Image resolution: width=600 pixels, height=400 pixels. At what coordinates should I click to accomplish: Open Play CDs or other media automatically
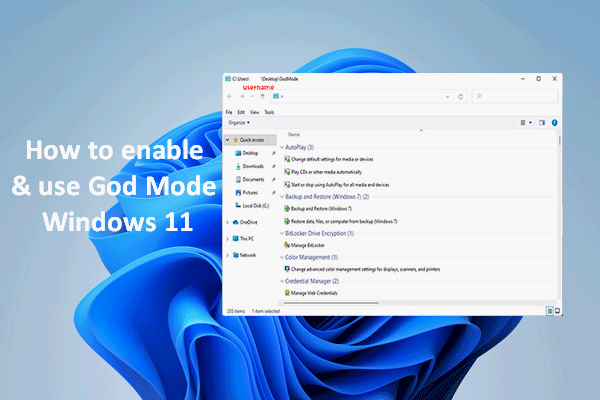pos(326,172)
